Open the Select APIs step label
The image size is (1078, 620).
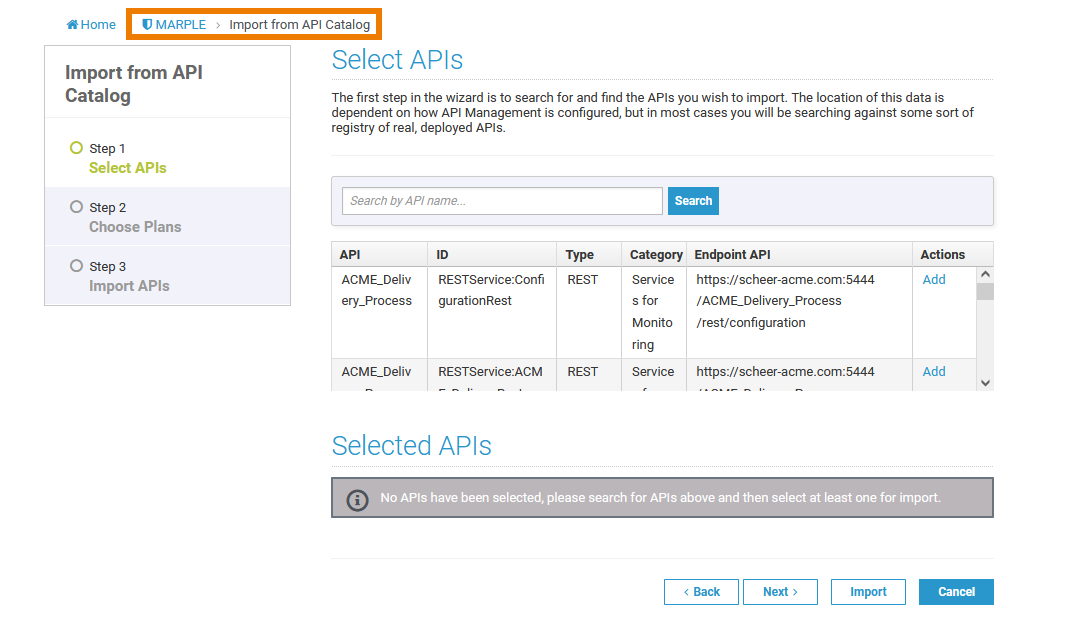[127, 168]
